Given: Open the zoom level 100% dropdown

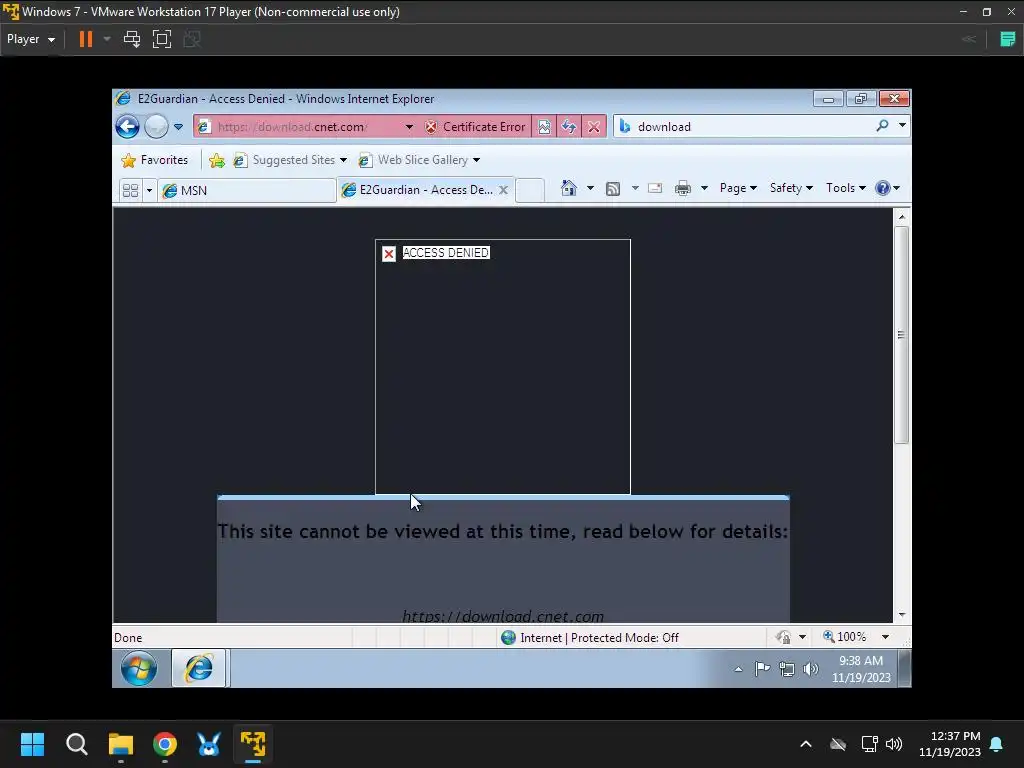Looking at the screenshot, I should [886, 637].
